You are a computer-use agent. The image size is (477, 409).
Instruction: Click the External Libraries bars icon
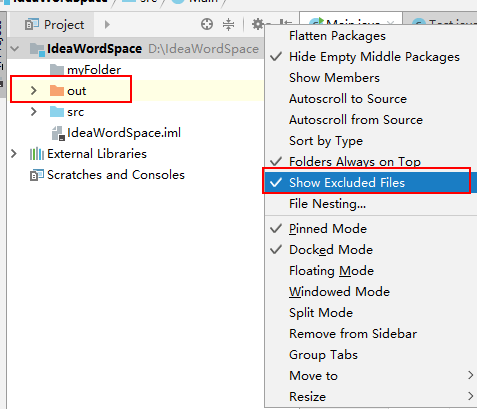click(37, 154)
